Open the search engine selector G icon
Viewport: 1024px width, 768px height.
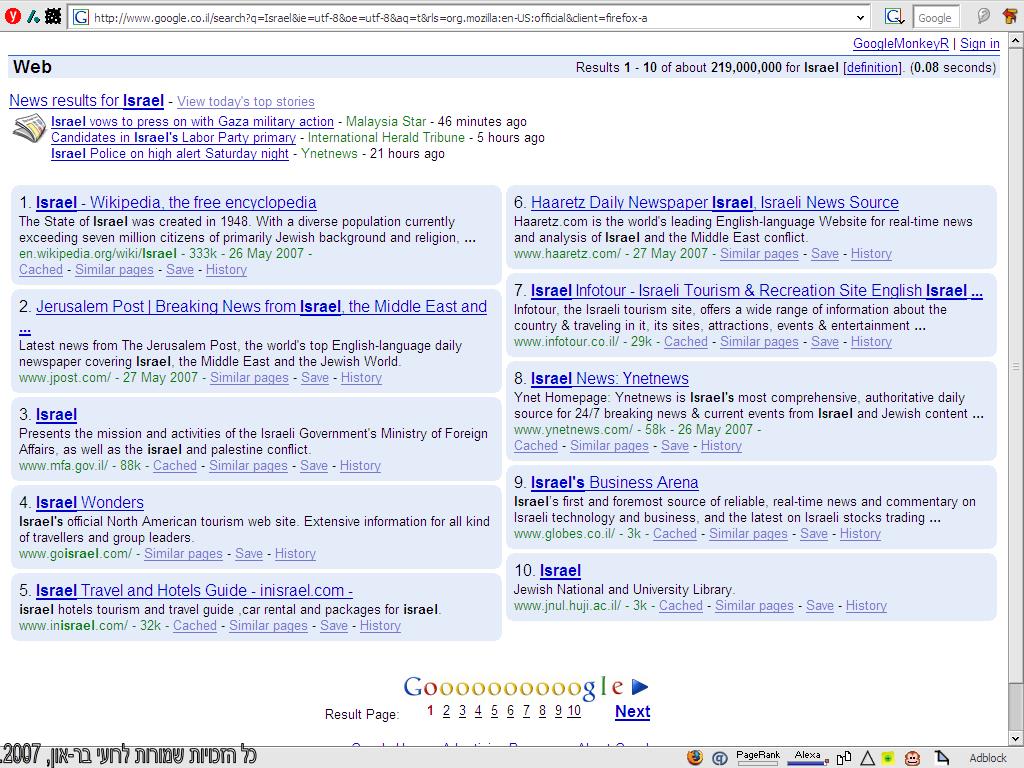pyautogui.click(x=894, y=17)
